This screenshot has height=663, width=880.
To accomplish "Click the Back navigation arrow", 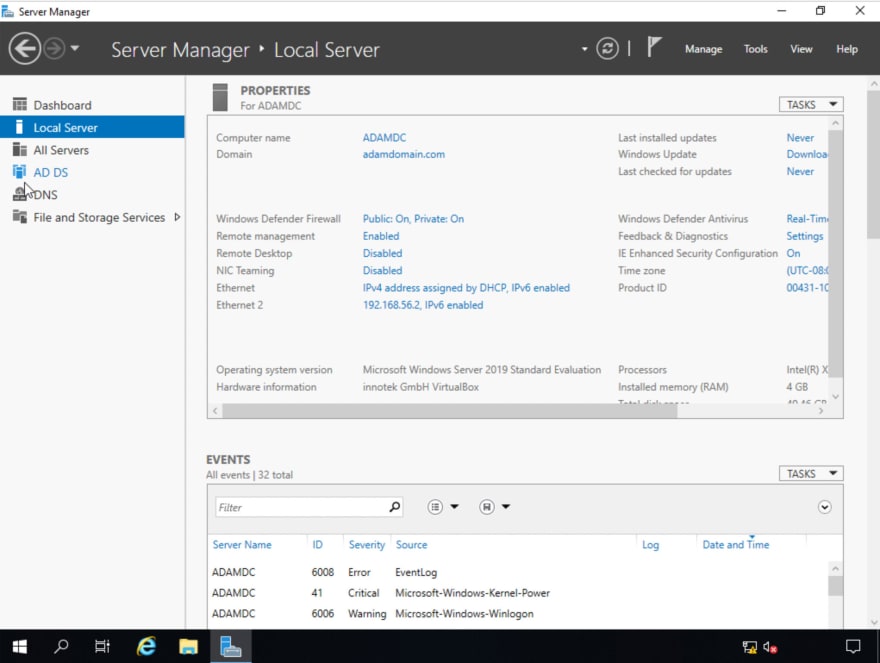I will coord(24,49).
